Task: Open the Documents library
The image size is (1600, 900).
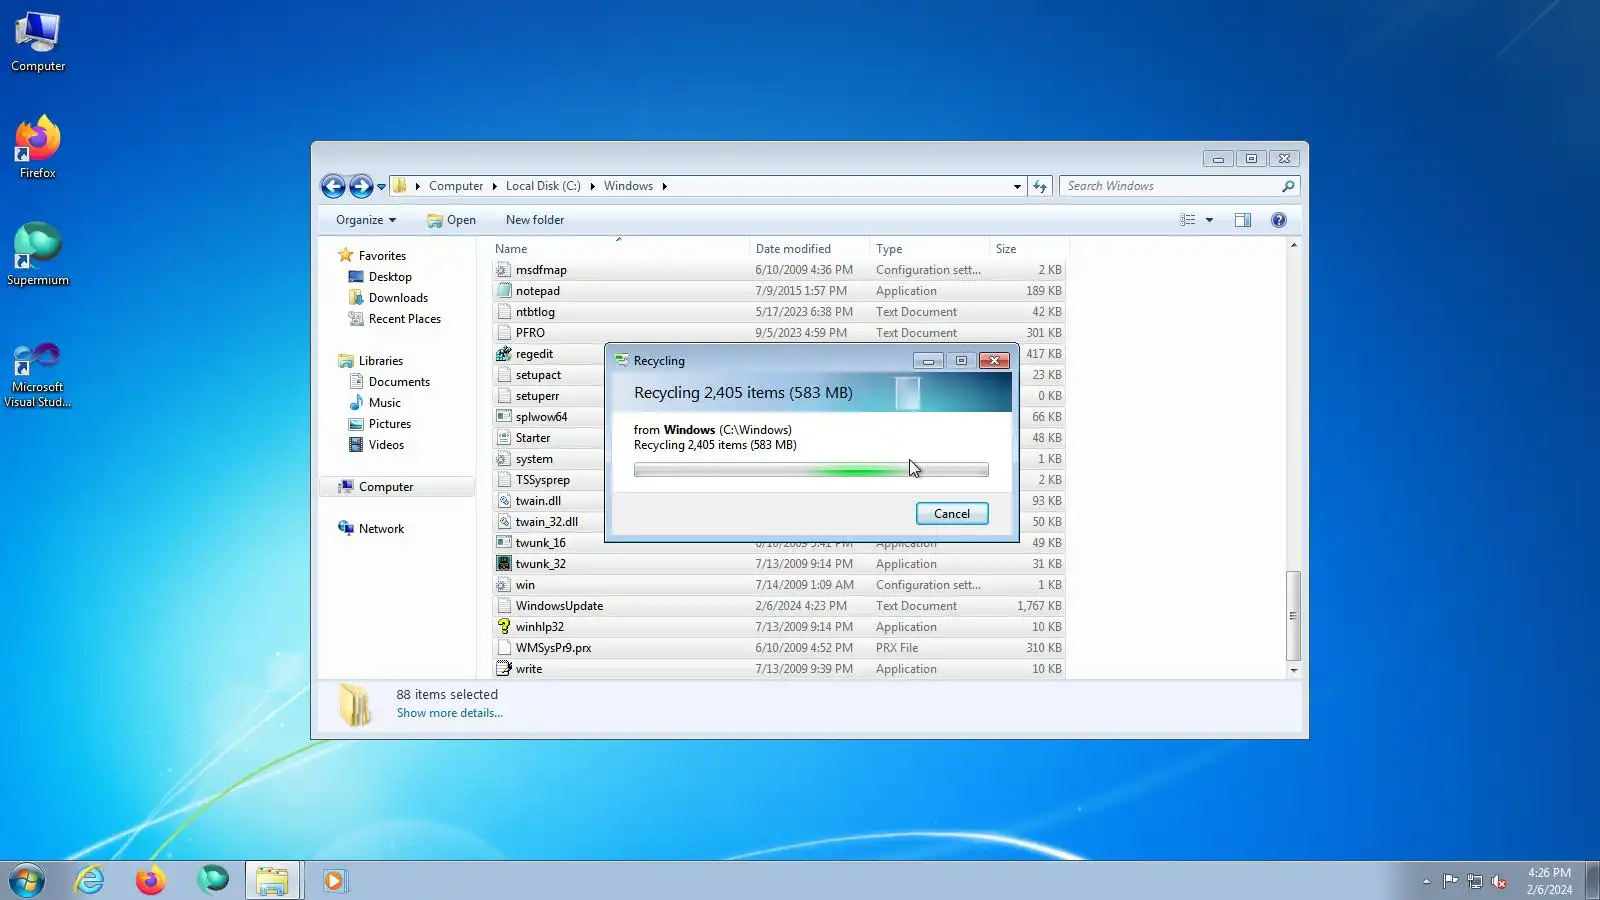Action: (389, 382)
